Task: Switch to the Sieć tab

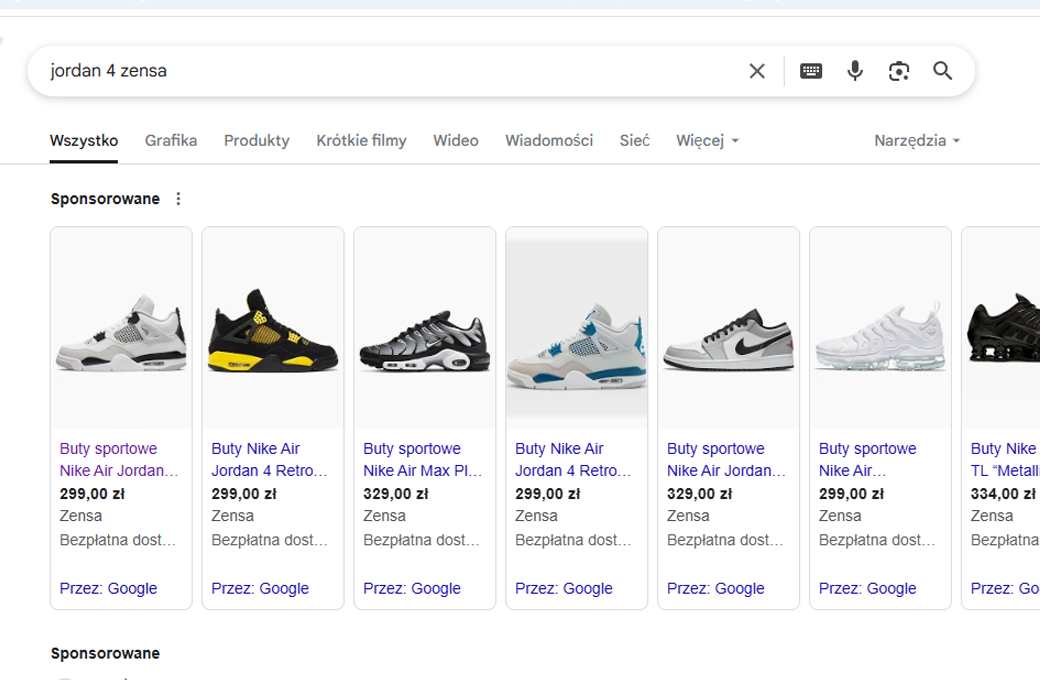Action: click(x=635, y=141)
